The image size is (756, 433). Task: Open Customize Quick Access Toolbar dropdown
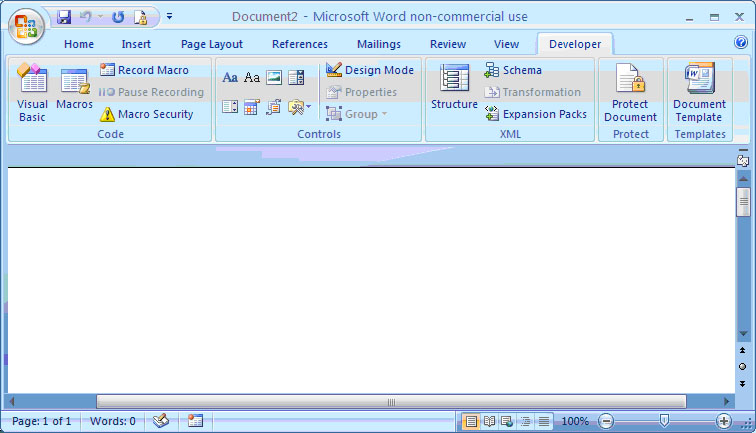tap(169, 16)
